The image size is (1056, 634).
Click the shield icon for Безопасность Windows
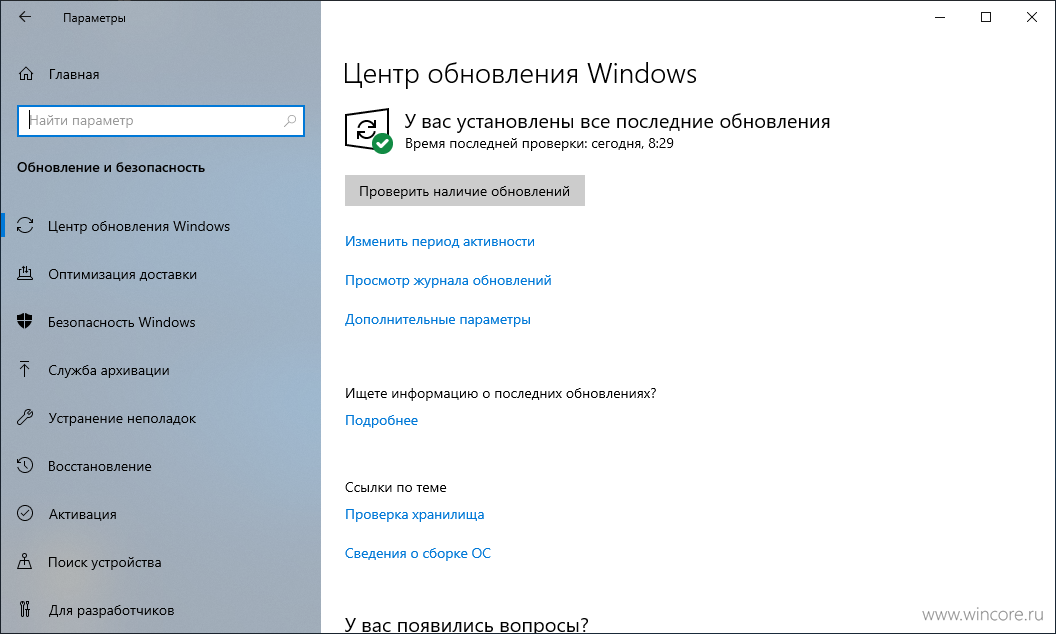[25, 321]
